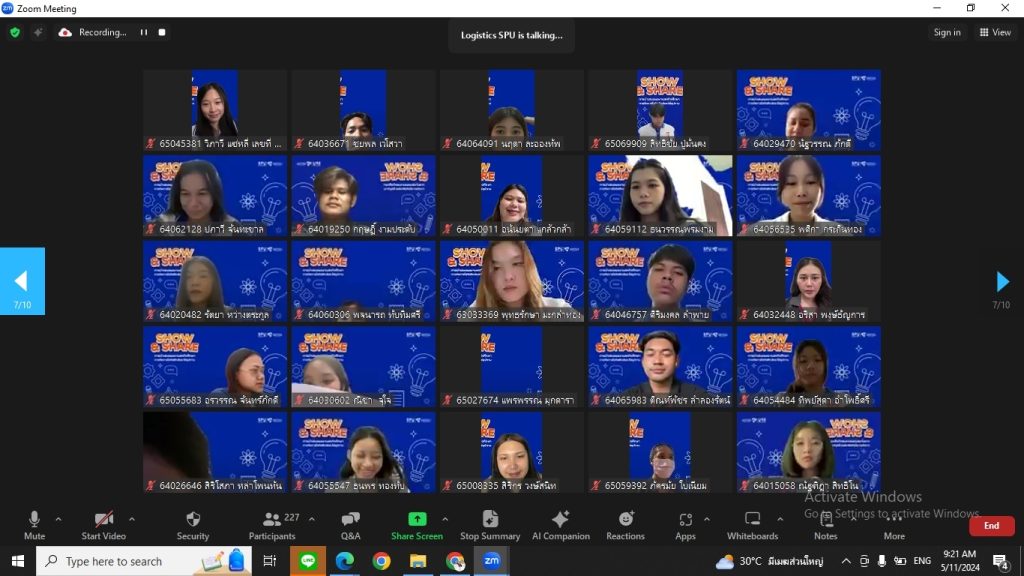The image size is (1024, 576).
Task: Open Microsoft Edge from the taskbar
Action: (345, 561)
